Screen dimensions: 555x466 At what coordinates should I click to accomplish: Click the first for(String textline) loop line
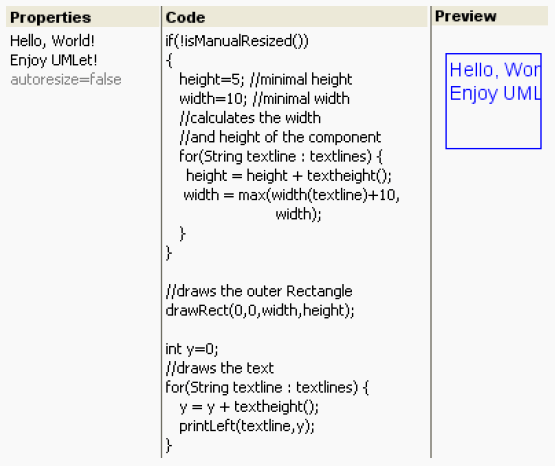[x=281, y=156]
